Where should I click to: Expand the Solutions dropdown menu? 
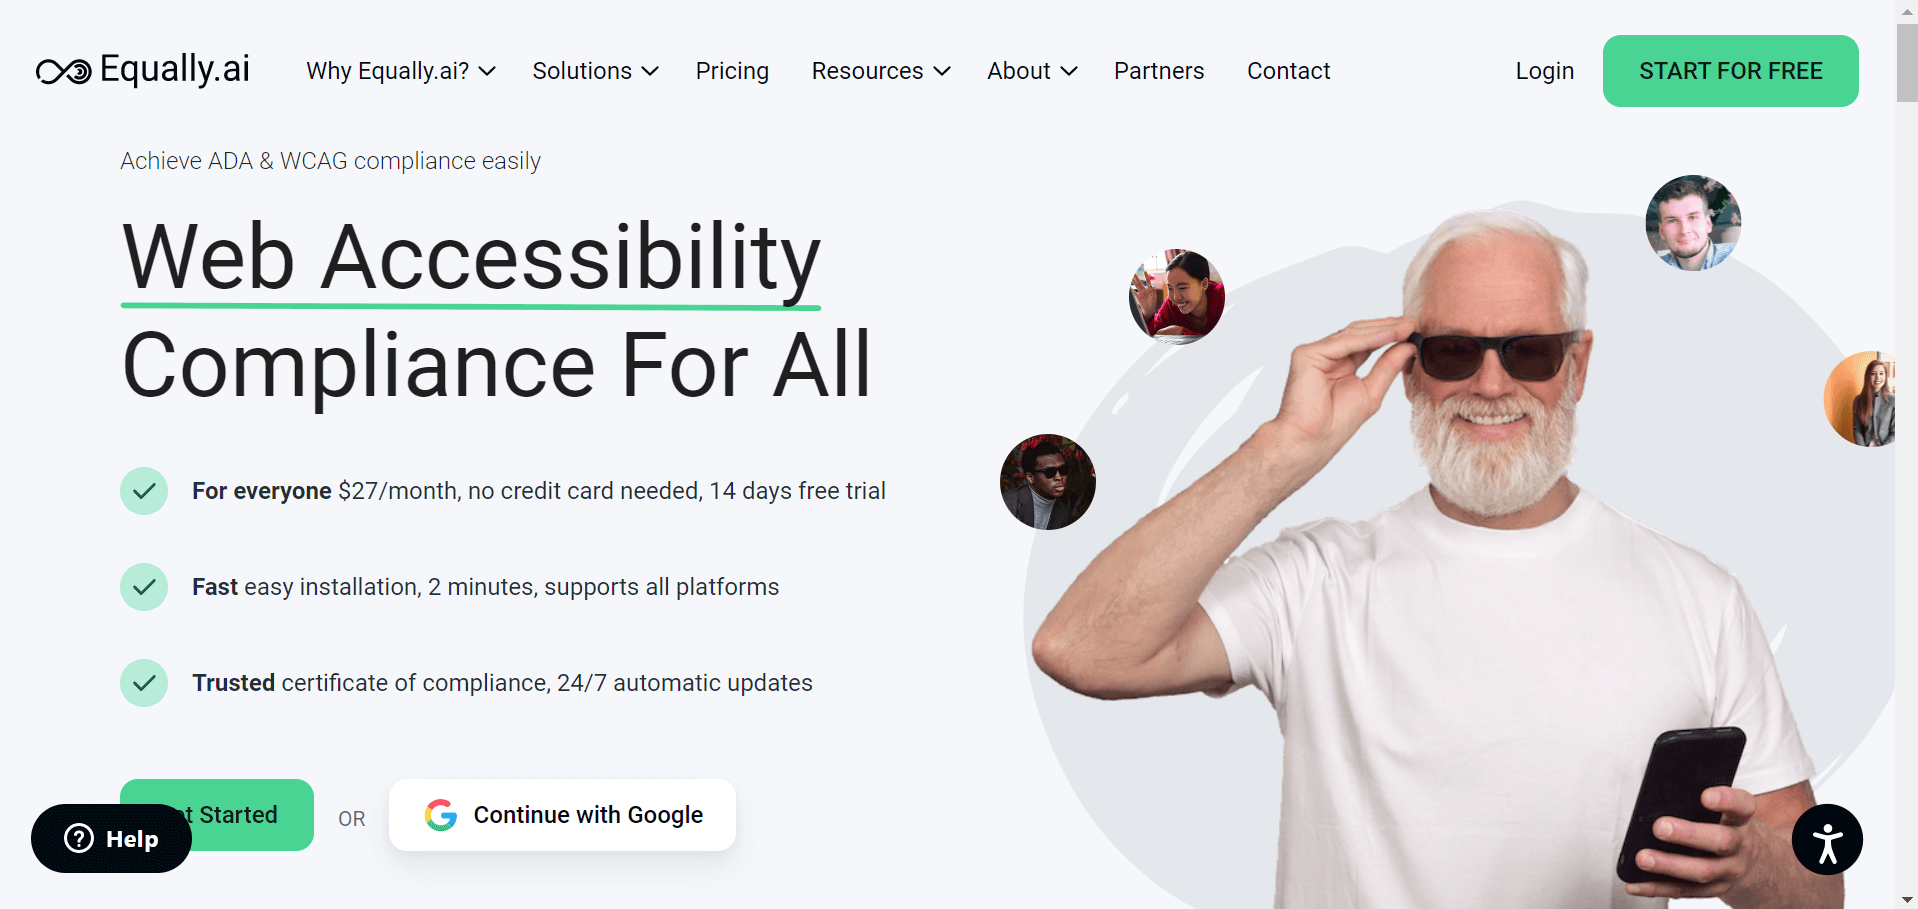595,71
